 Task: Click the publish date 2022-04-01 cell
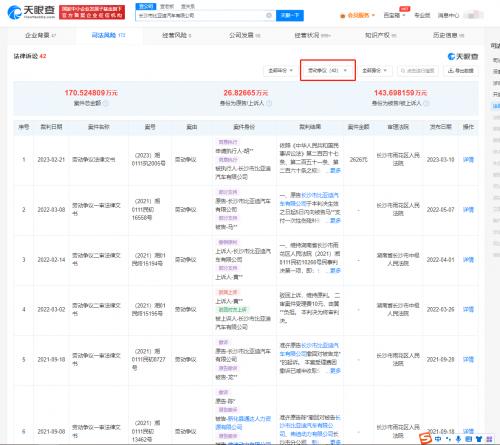pyautogui.click(x=440, y=260)
